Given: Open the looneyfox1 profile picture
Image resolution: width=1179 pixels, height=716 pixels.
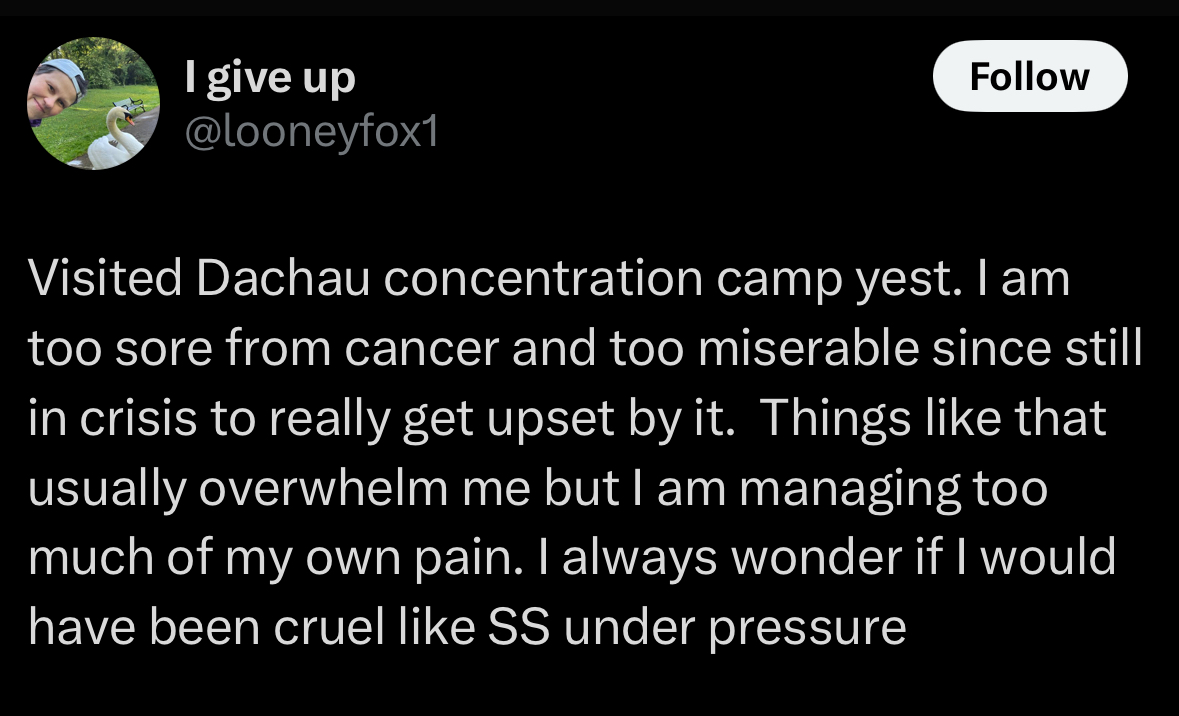Looking at the screenshot, I should (93, 103).
